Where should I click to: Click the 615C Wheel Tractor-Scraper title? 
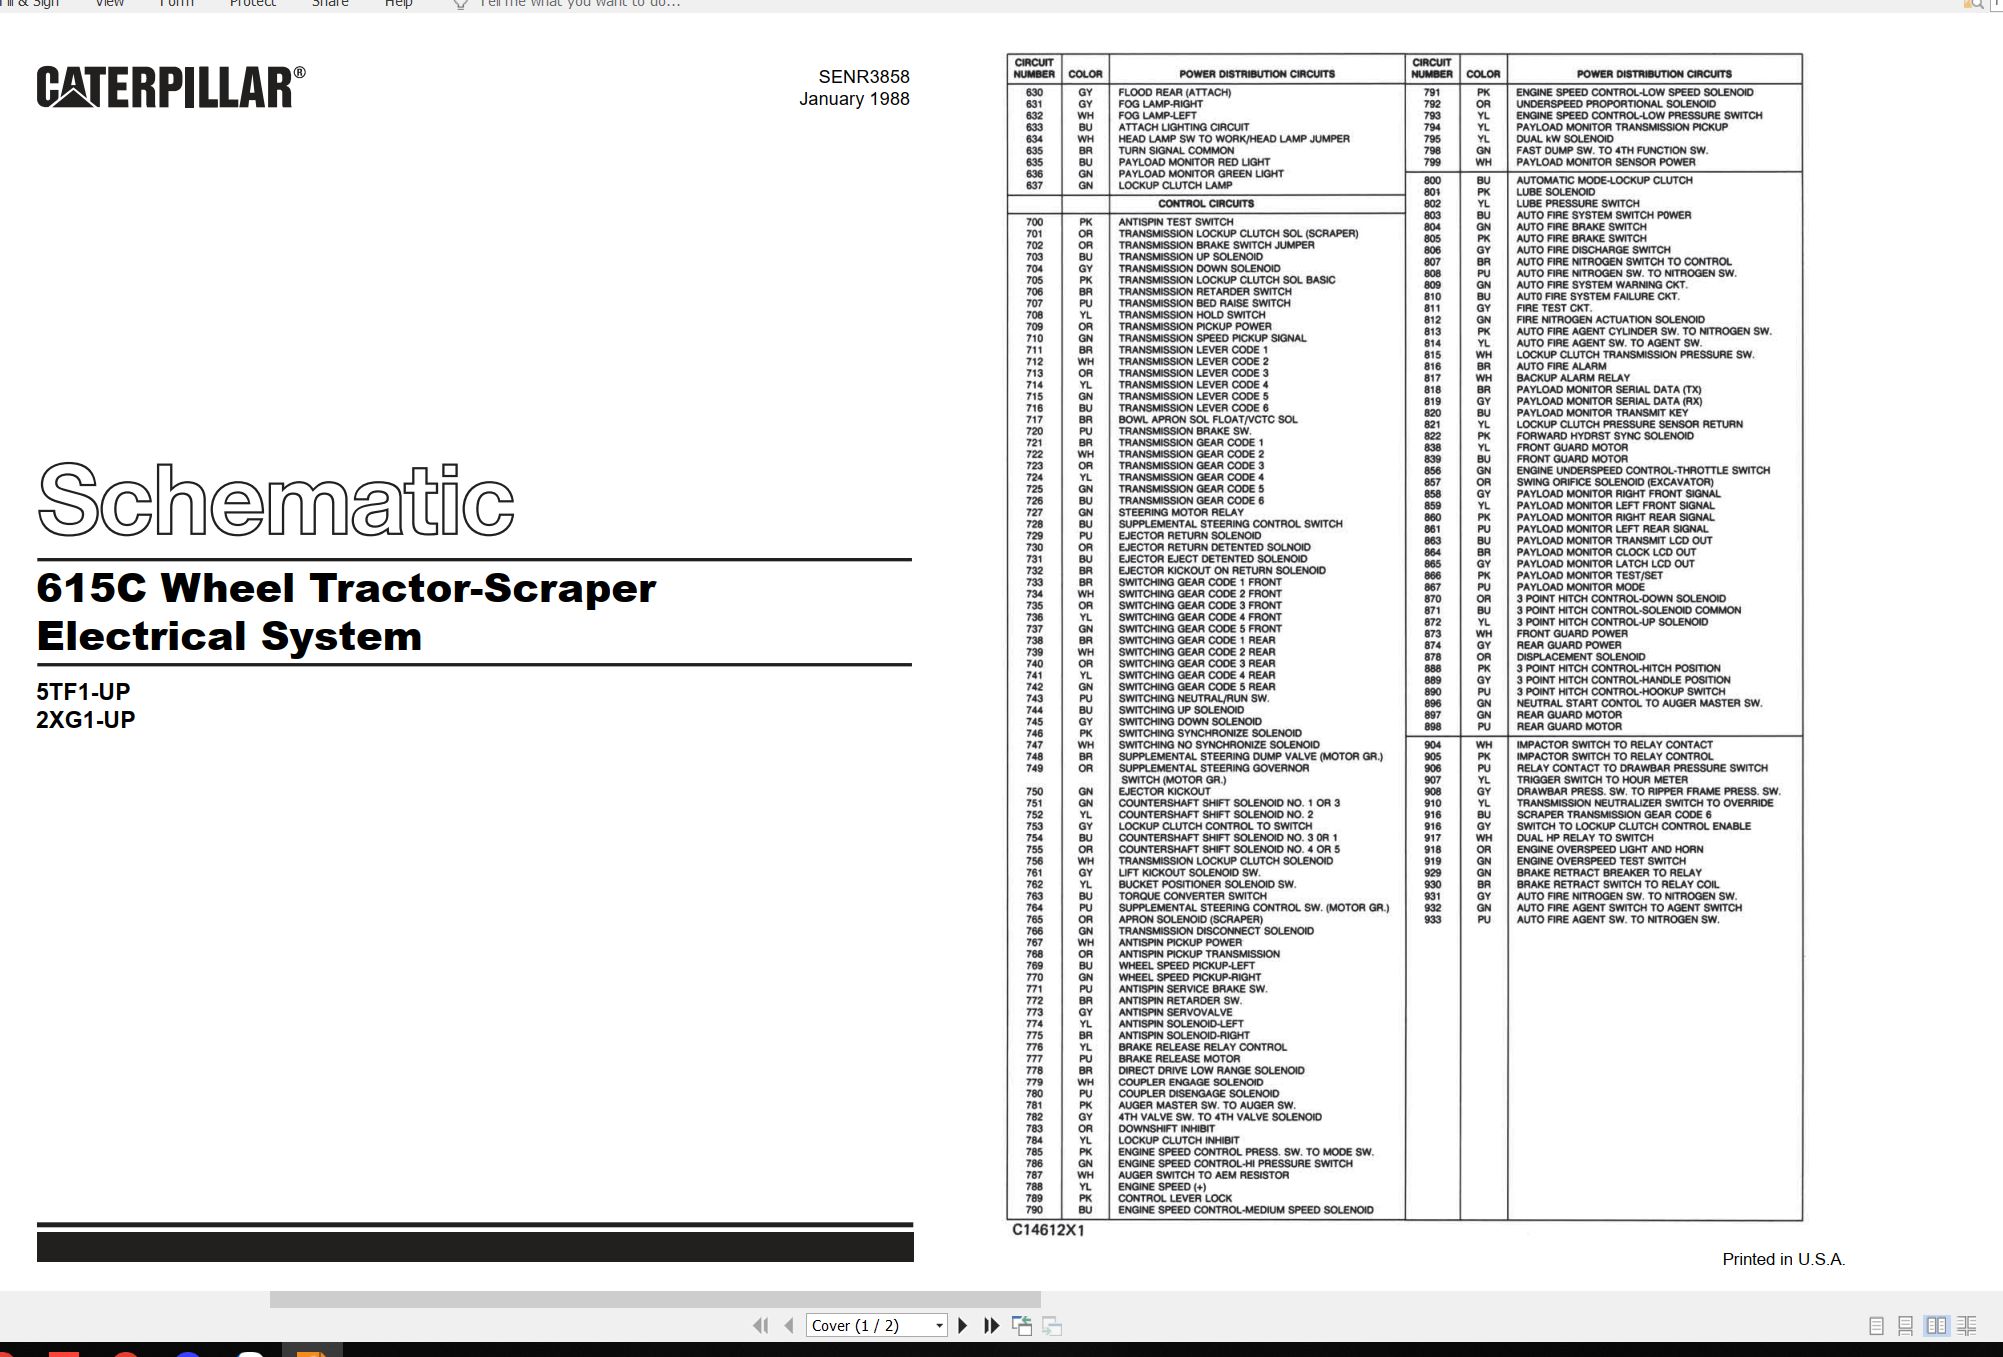point(346,588)
